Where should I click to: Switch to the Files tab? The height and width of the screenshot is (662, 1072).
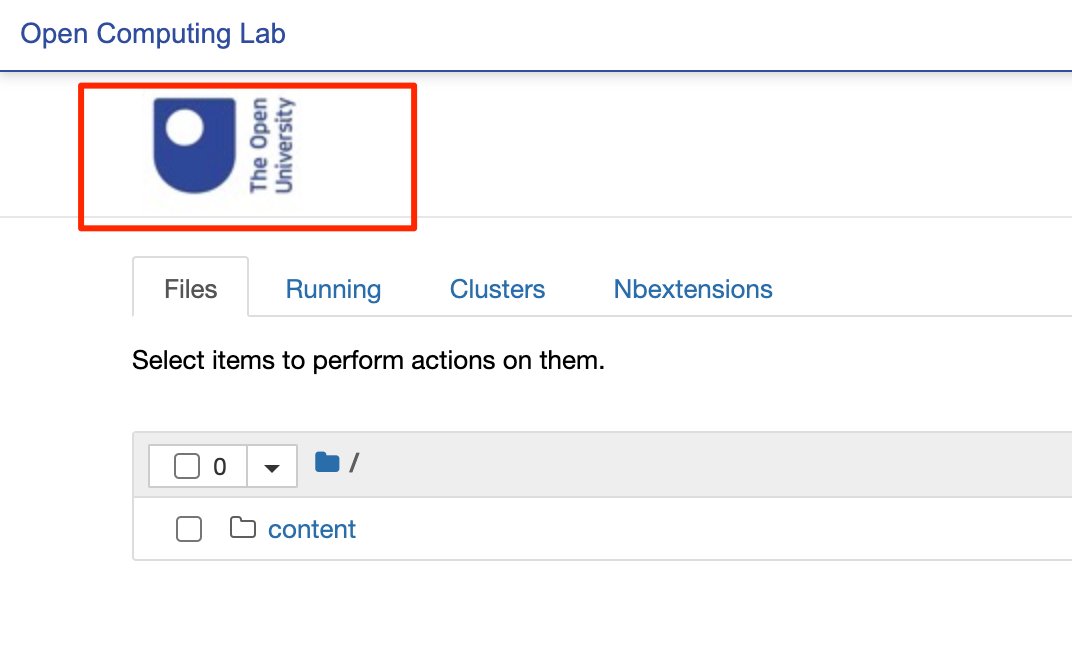click(x=190, y=289)
